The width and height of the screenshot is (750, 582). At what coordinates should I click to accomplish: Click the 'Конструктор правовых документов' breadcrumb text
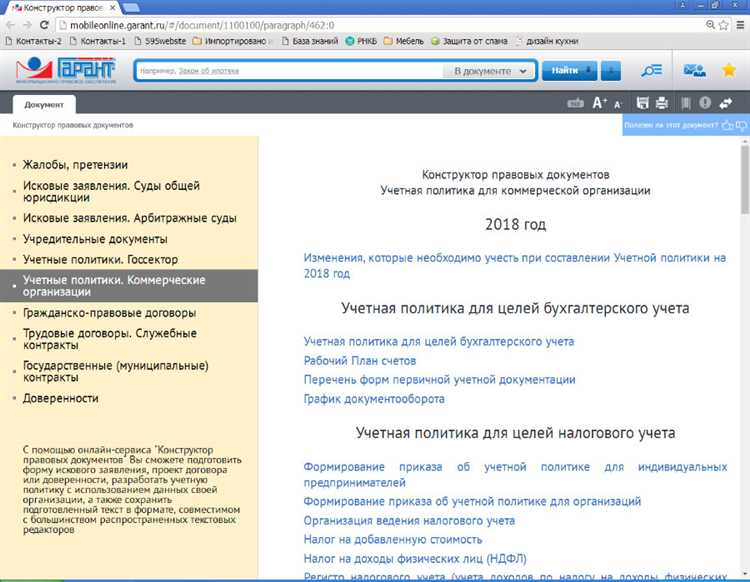click(x=73, y=125)
